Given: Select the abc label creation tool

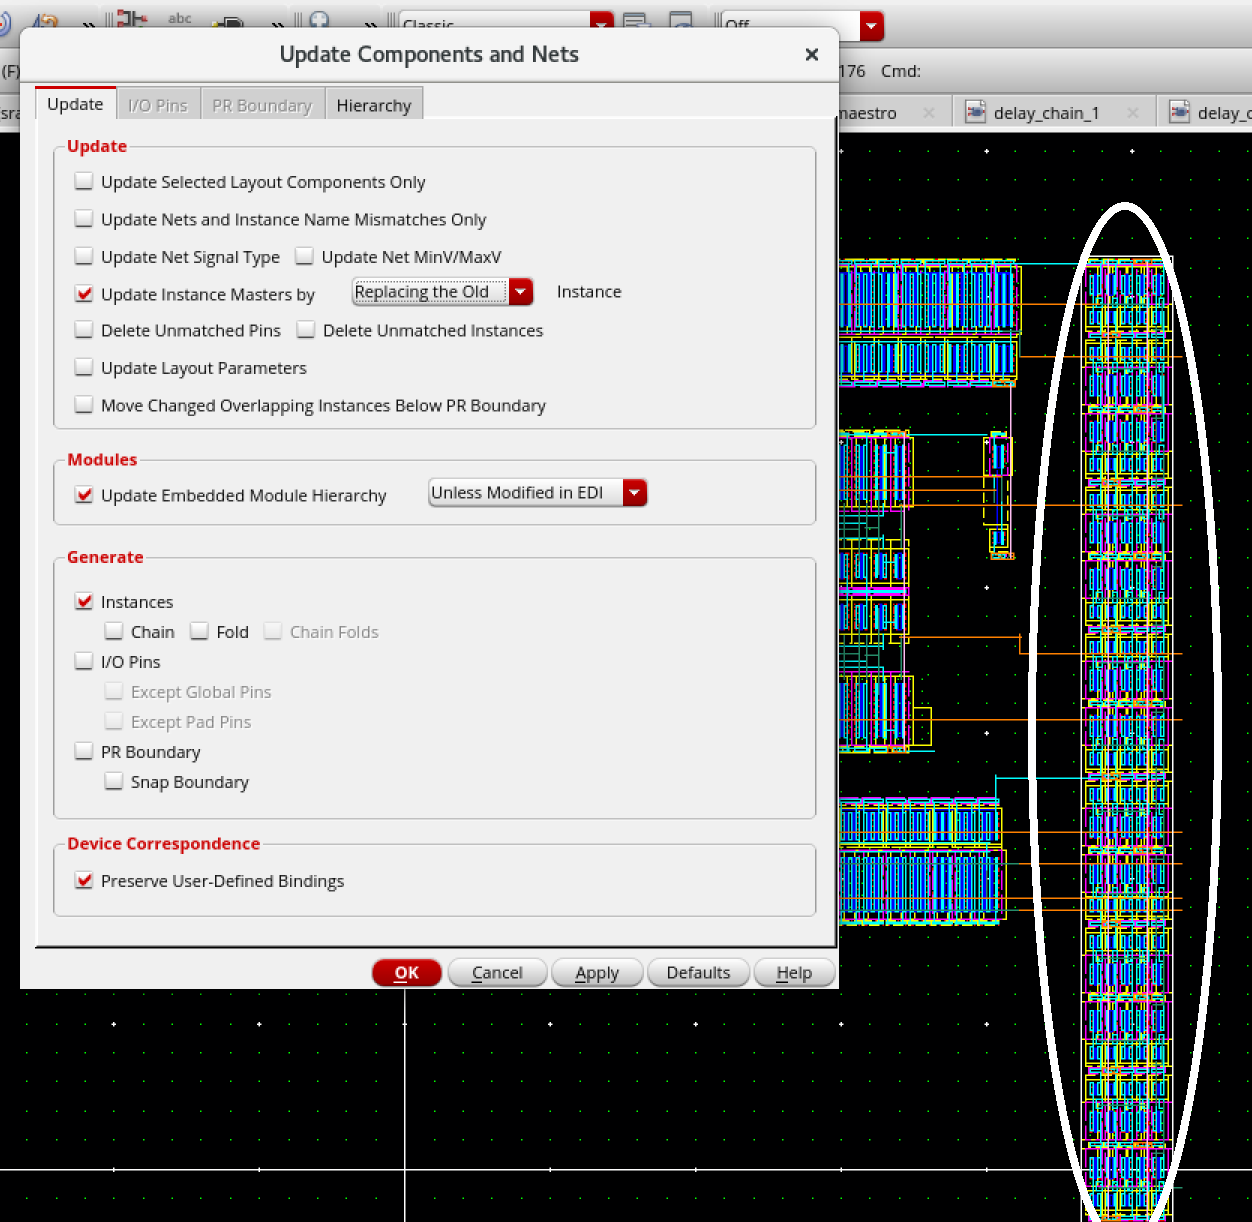Looking at the screenshot, I should 179,18.
